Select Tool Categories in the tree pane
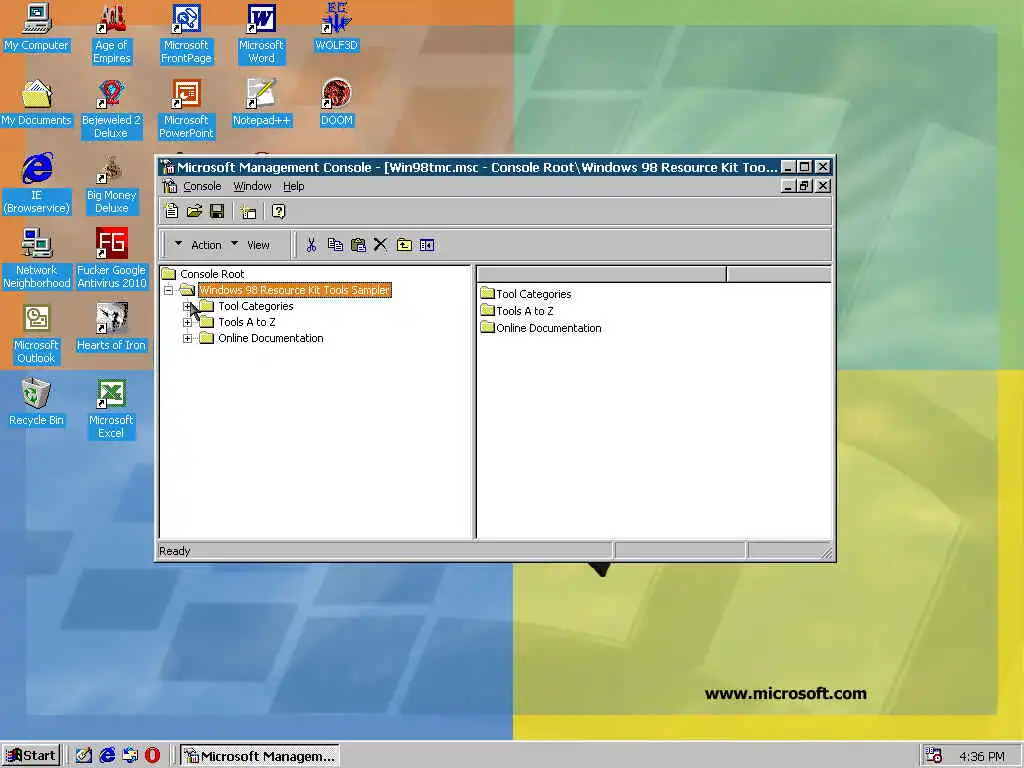The image size is (1024, 768). coord(255,306)
